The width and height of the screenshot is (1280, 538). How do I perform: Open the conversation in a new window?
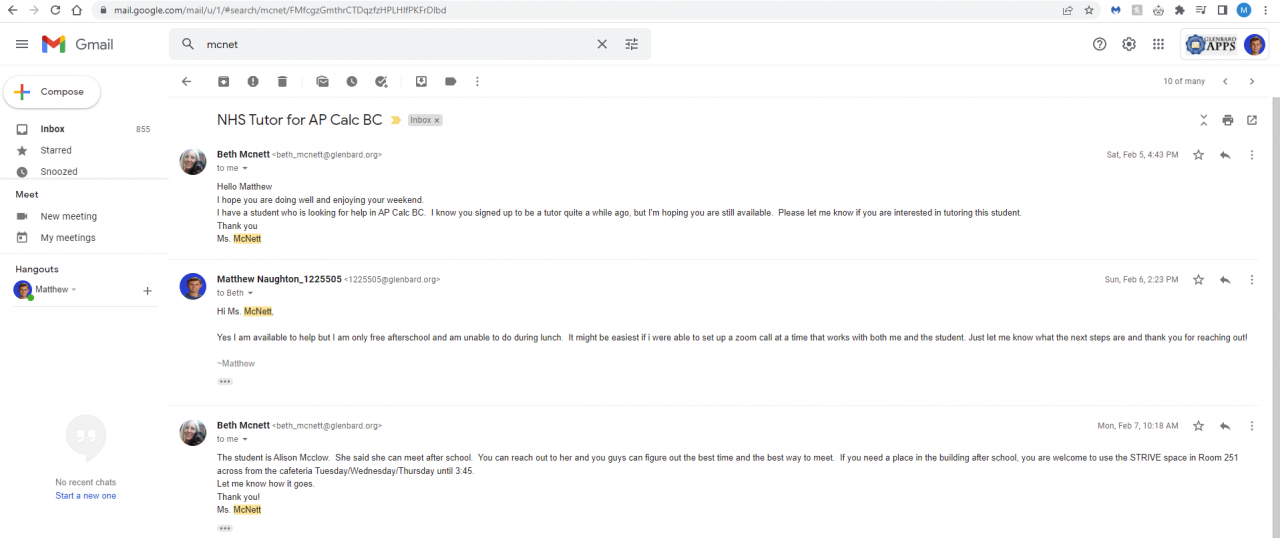[1252, 120]
